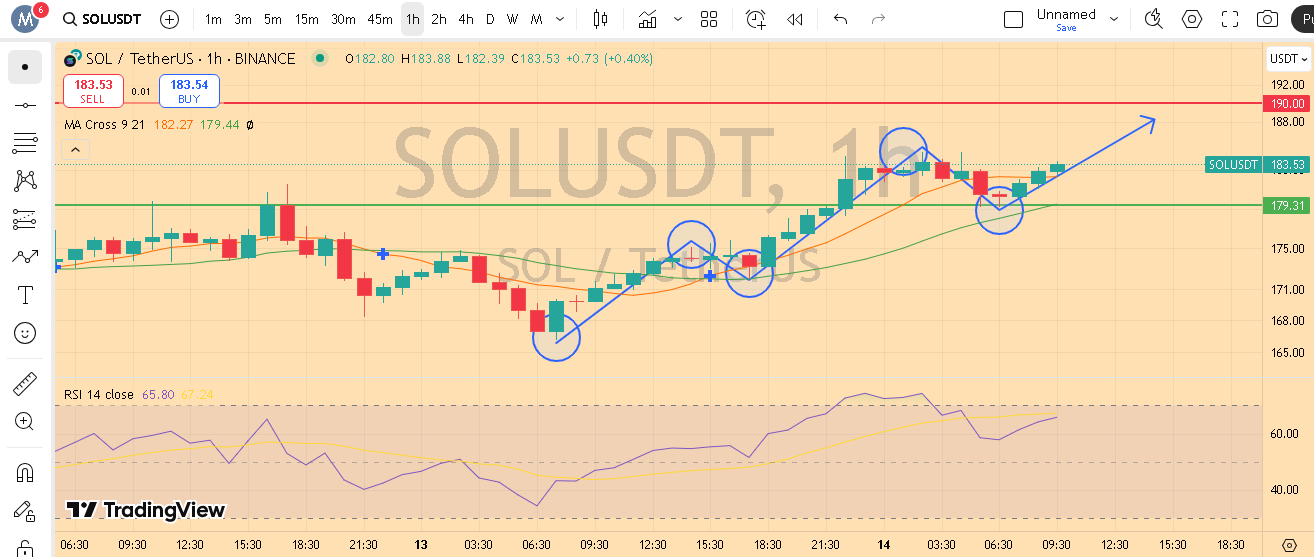Open chart settings hexagon icon
The image size is (1314, 557).
tap(1192, 19)
